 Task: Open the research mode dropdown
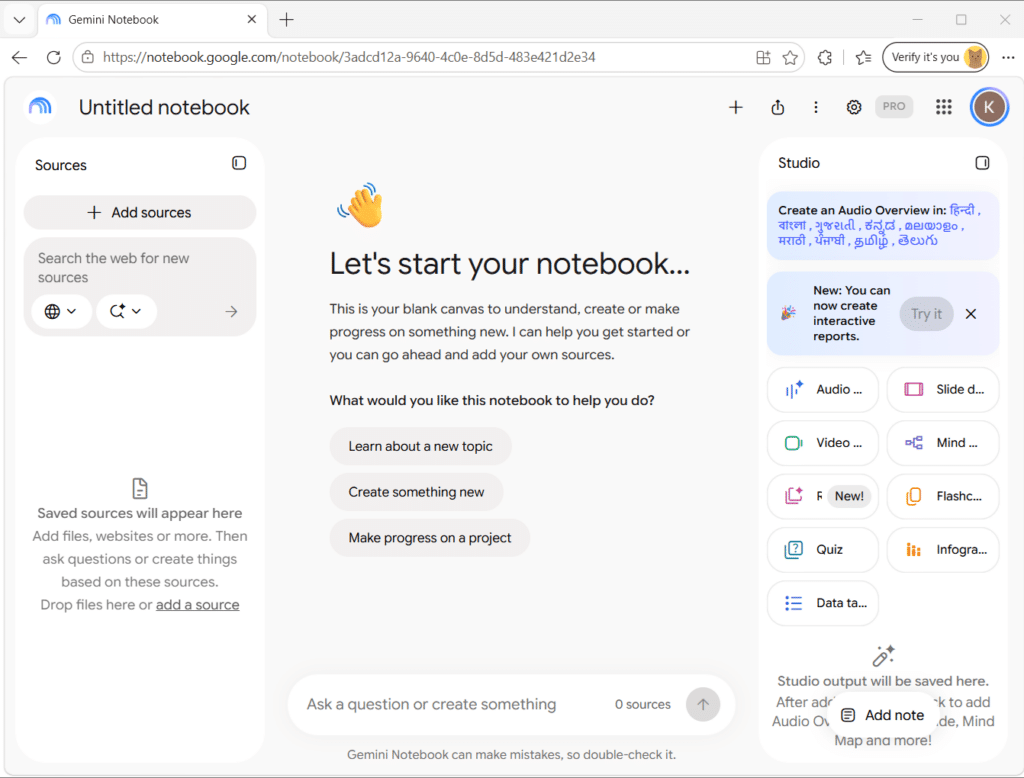pyautogui.click(x=126, y=312)
